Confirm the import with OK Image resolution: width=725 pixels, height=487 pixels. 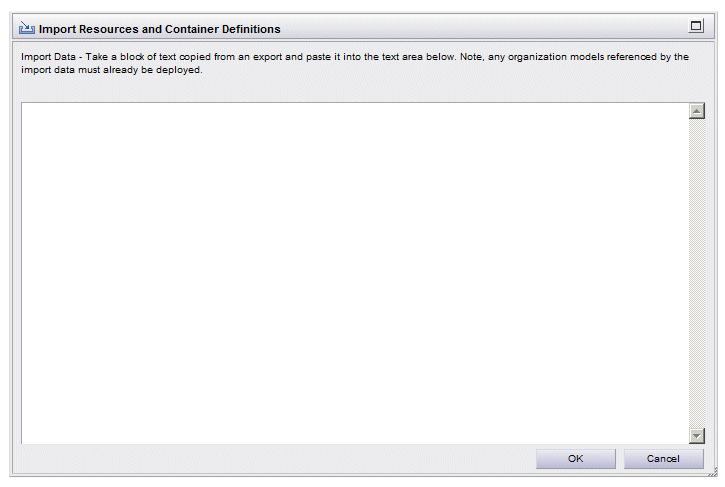576,459
